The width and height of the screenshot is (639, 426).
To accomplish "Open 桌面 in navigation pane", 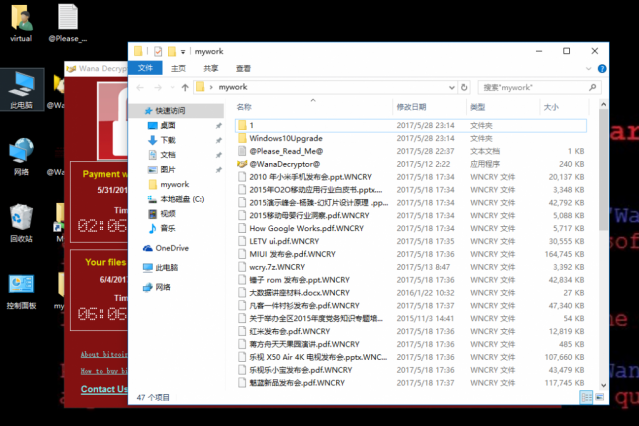I will [x=167, y=125].
